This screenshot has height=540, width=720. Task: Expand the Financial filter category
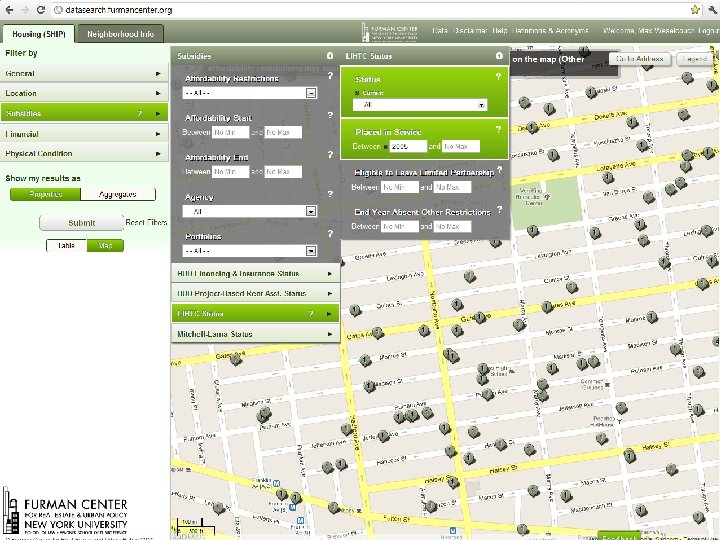tap(84, 134)
